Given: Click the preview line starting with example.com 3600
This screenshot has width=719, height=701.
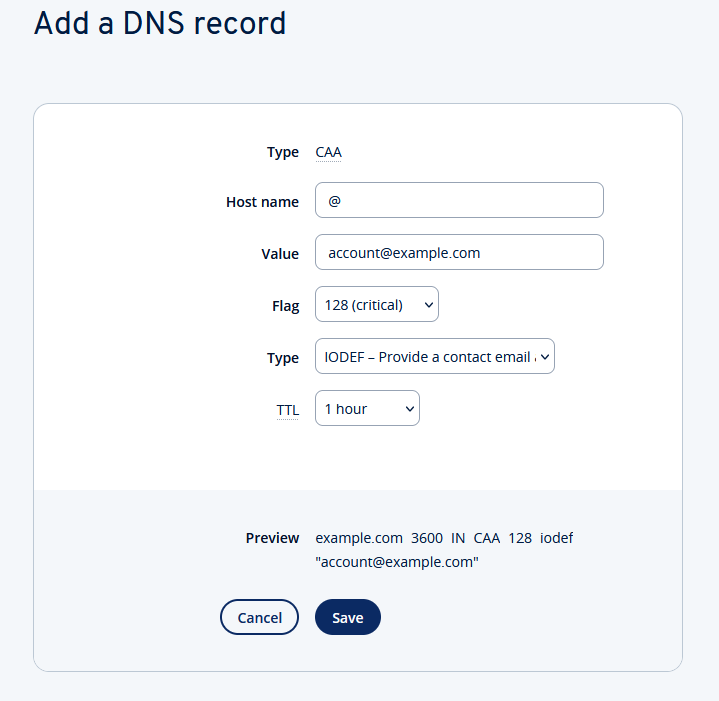Looking at the screenshot, I should pos(444,538).
